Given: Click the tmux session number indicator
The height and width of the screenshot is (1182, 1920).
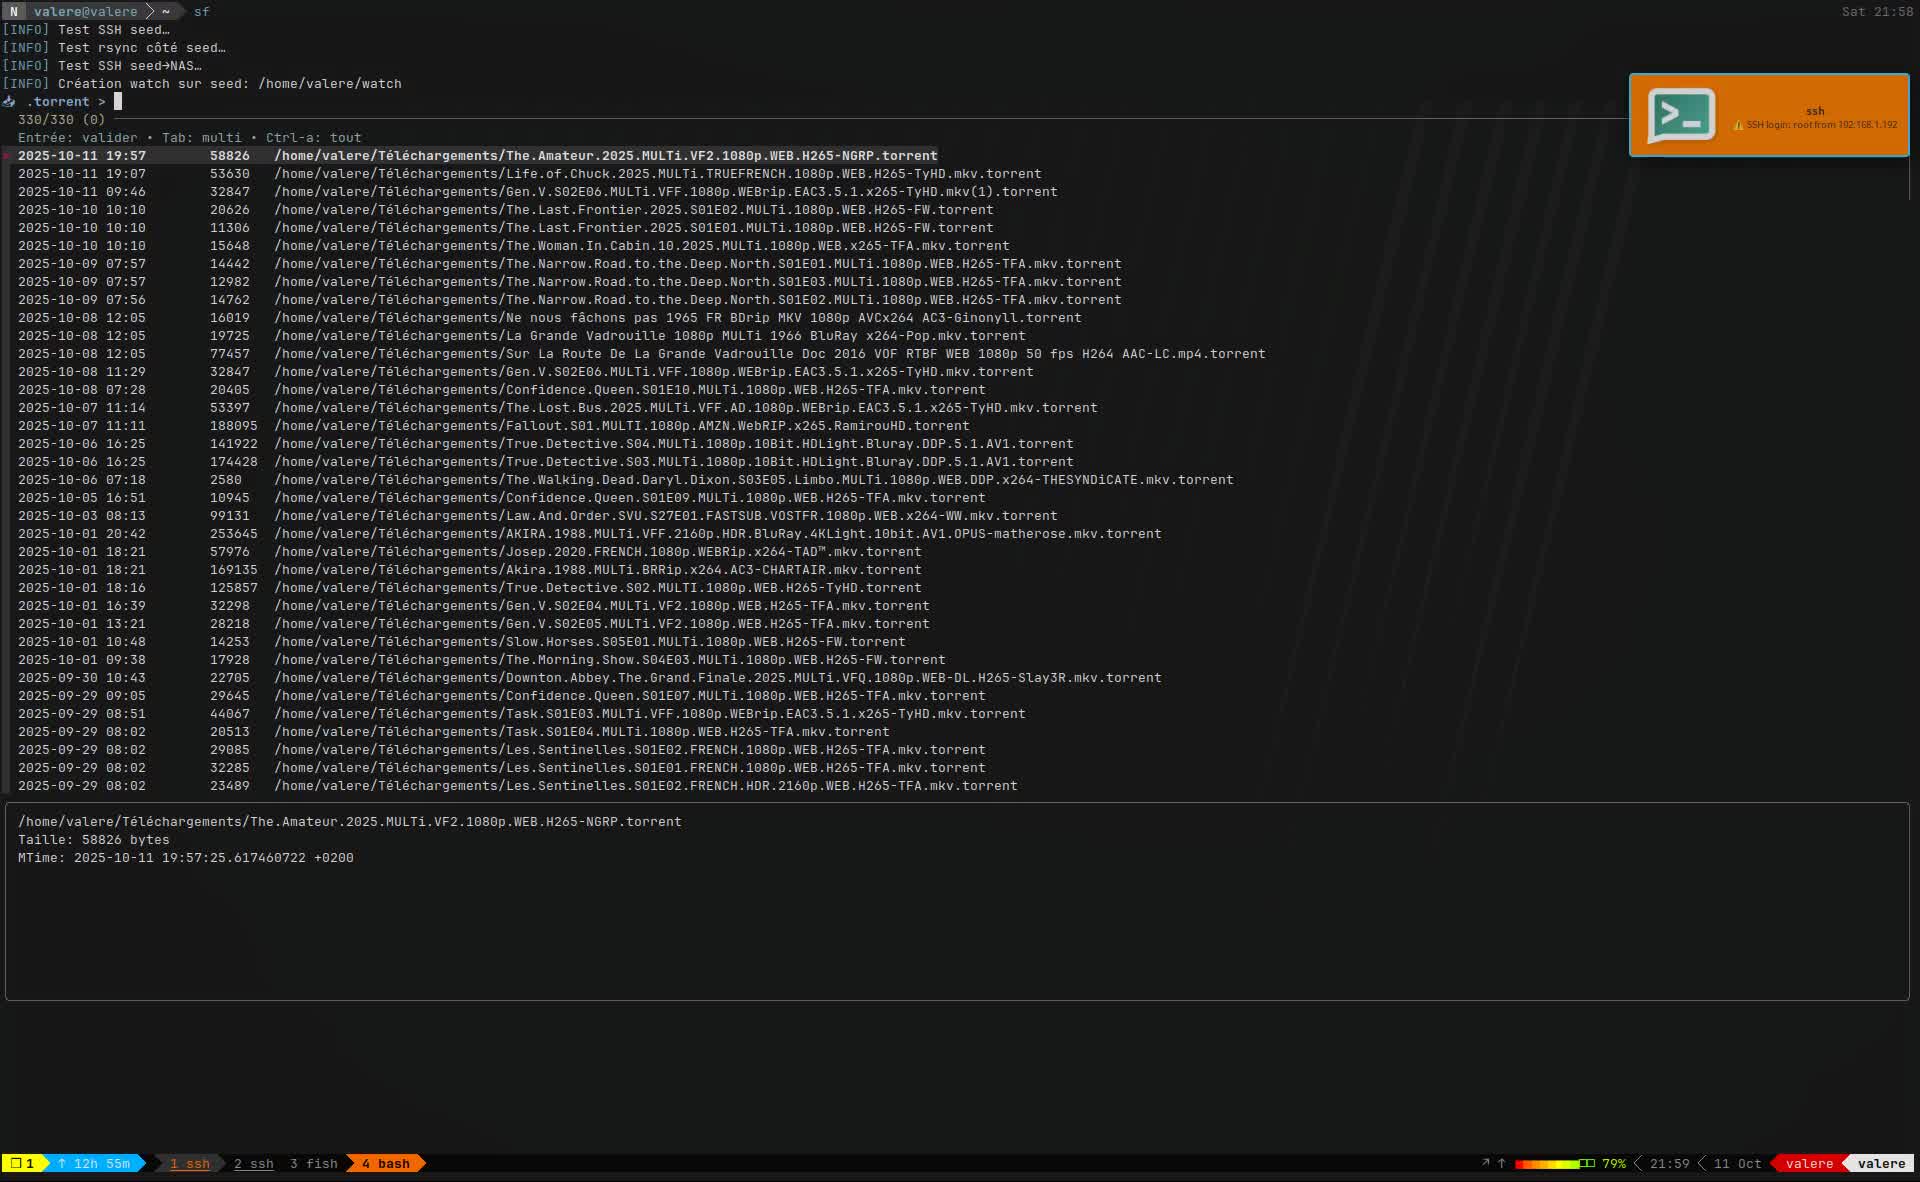Looking at the screenshot, I should (x=22, y=1163).
